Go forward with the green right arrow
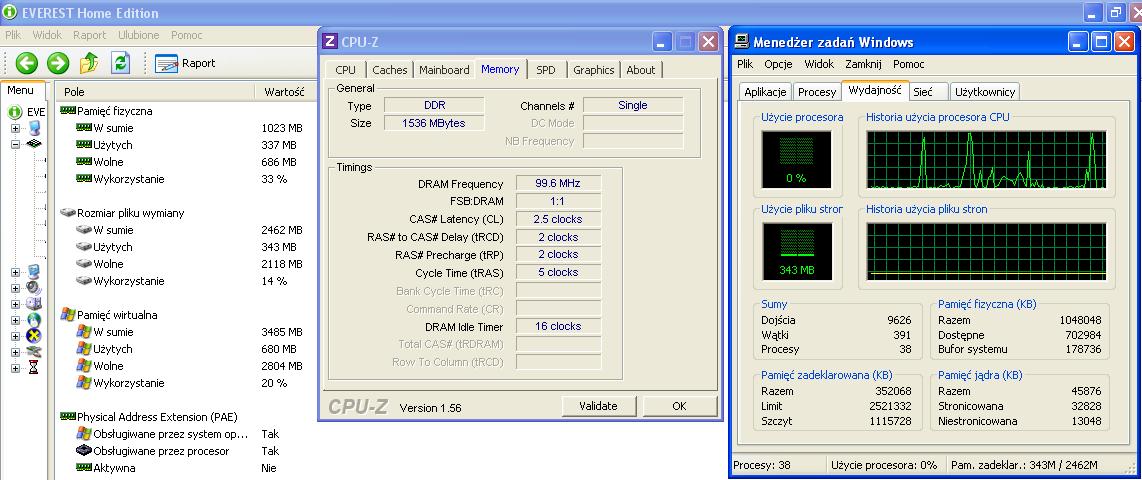Viewport: 1142px width, 480px height. [x=58, y=63]
